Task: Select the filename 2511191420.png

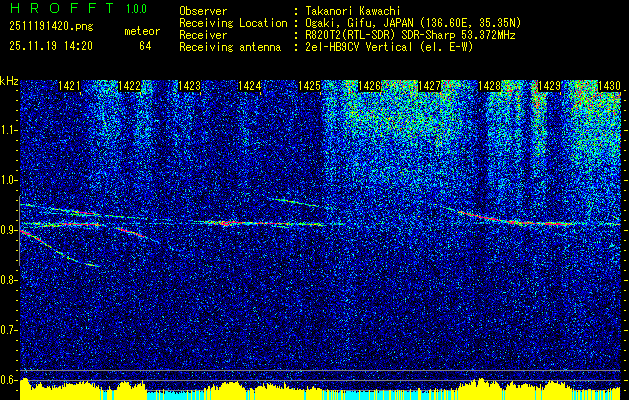Action: pyautogui.click(x=51, y=27)
